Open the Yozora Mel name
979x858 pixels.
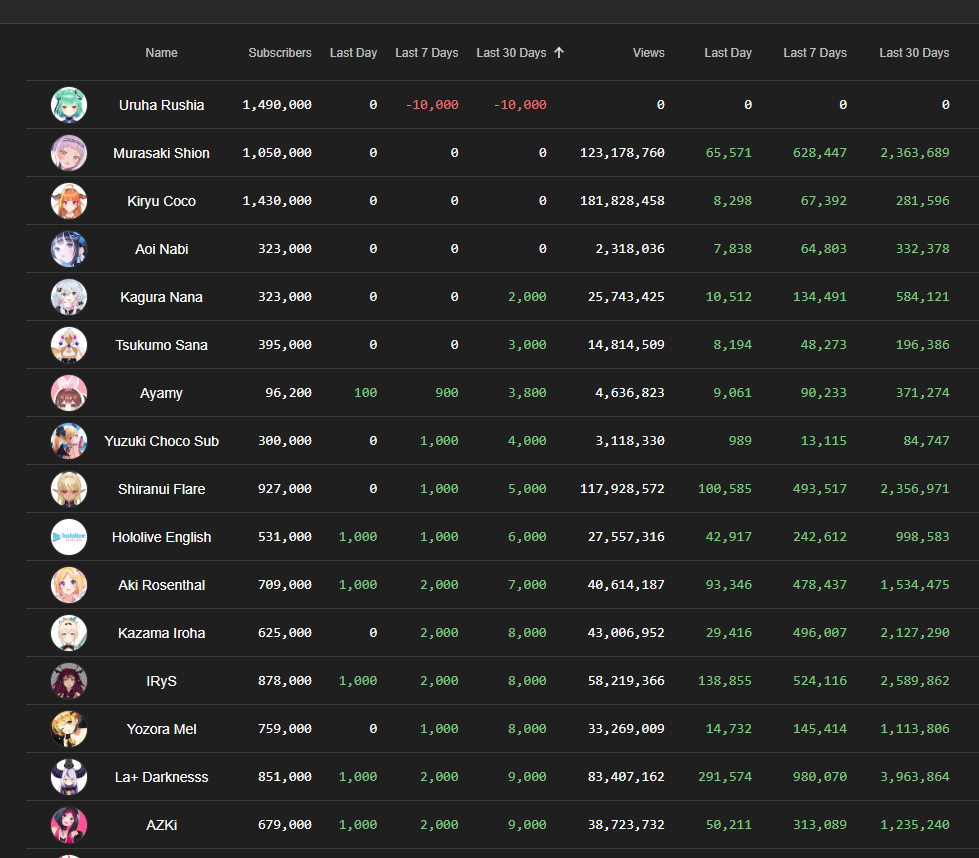pos(162,729)
